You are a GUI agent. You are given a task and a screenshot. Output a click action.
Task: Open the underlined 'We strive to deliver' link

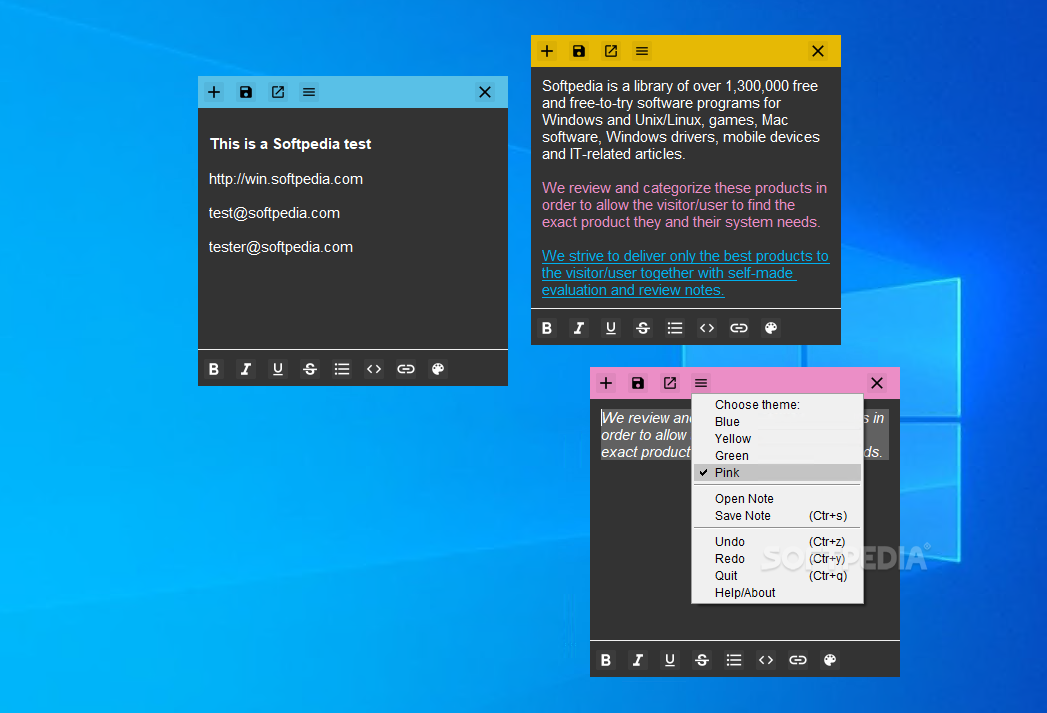pyautogui.click(x=685, y=273)
